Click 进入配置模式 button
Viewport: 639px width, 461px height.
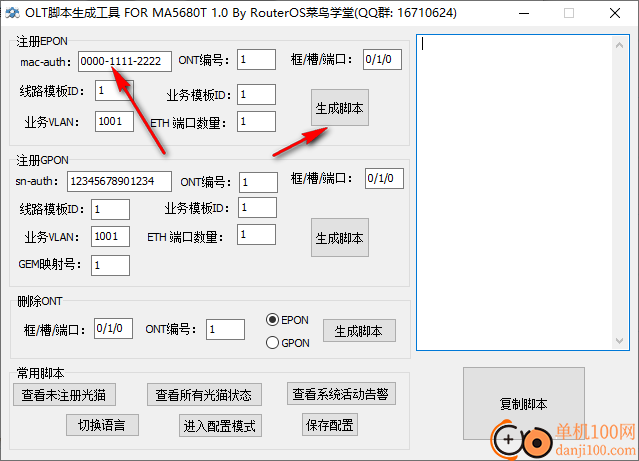pyautogui.click(x=220, y=426)
